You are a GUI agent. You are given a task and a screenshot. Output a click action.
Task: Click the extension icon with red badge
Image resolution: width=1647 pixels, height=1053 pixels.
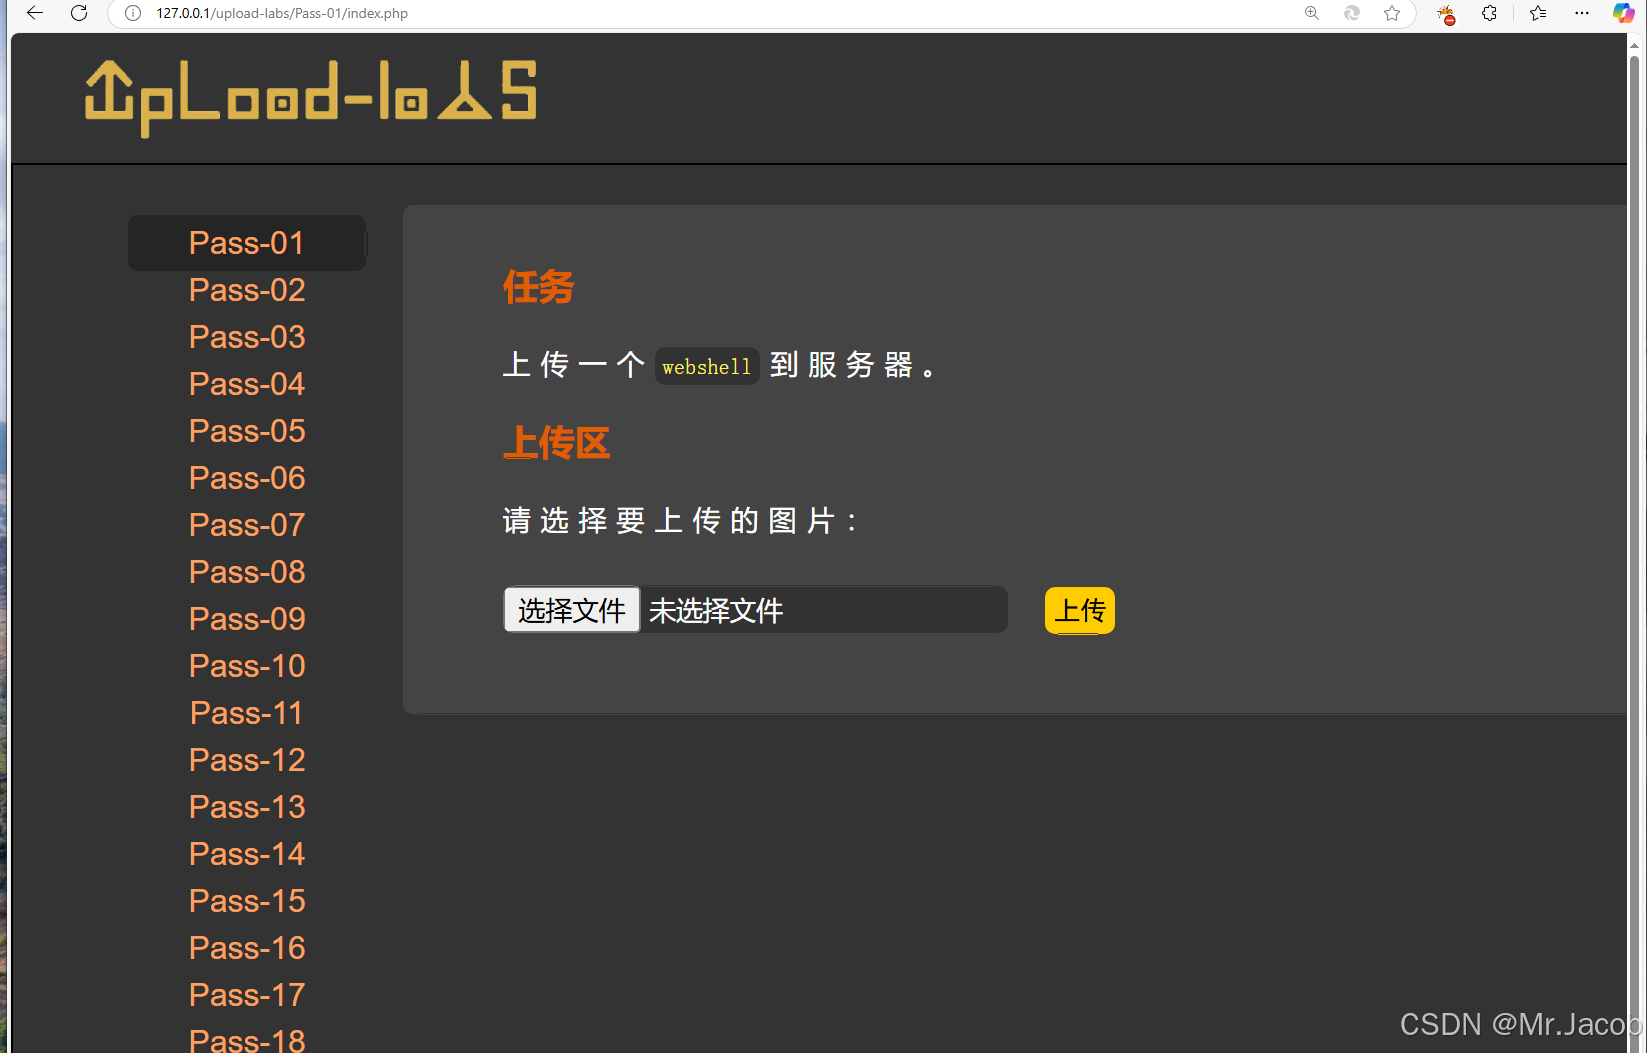pyautogui.click(x=1446, y=14)
